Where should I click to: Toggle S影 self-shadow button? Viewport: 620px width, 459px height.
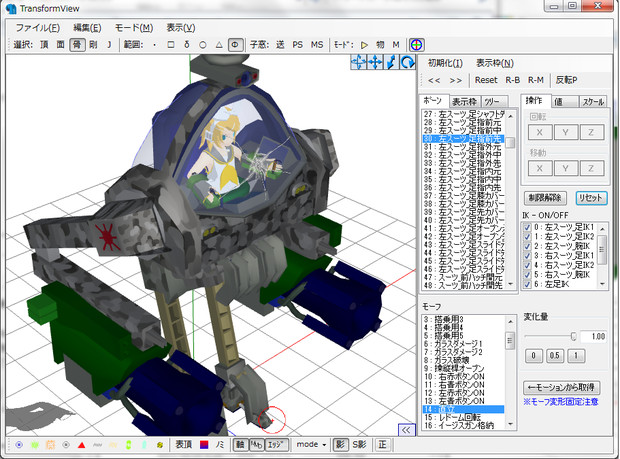tap(359, 445)
